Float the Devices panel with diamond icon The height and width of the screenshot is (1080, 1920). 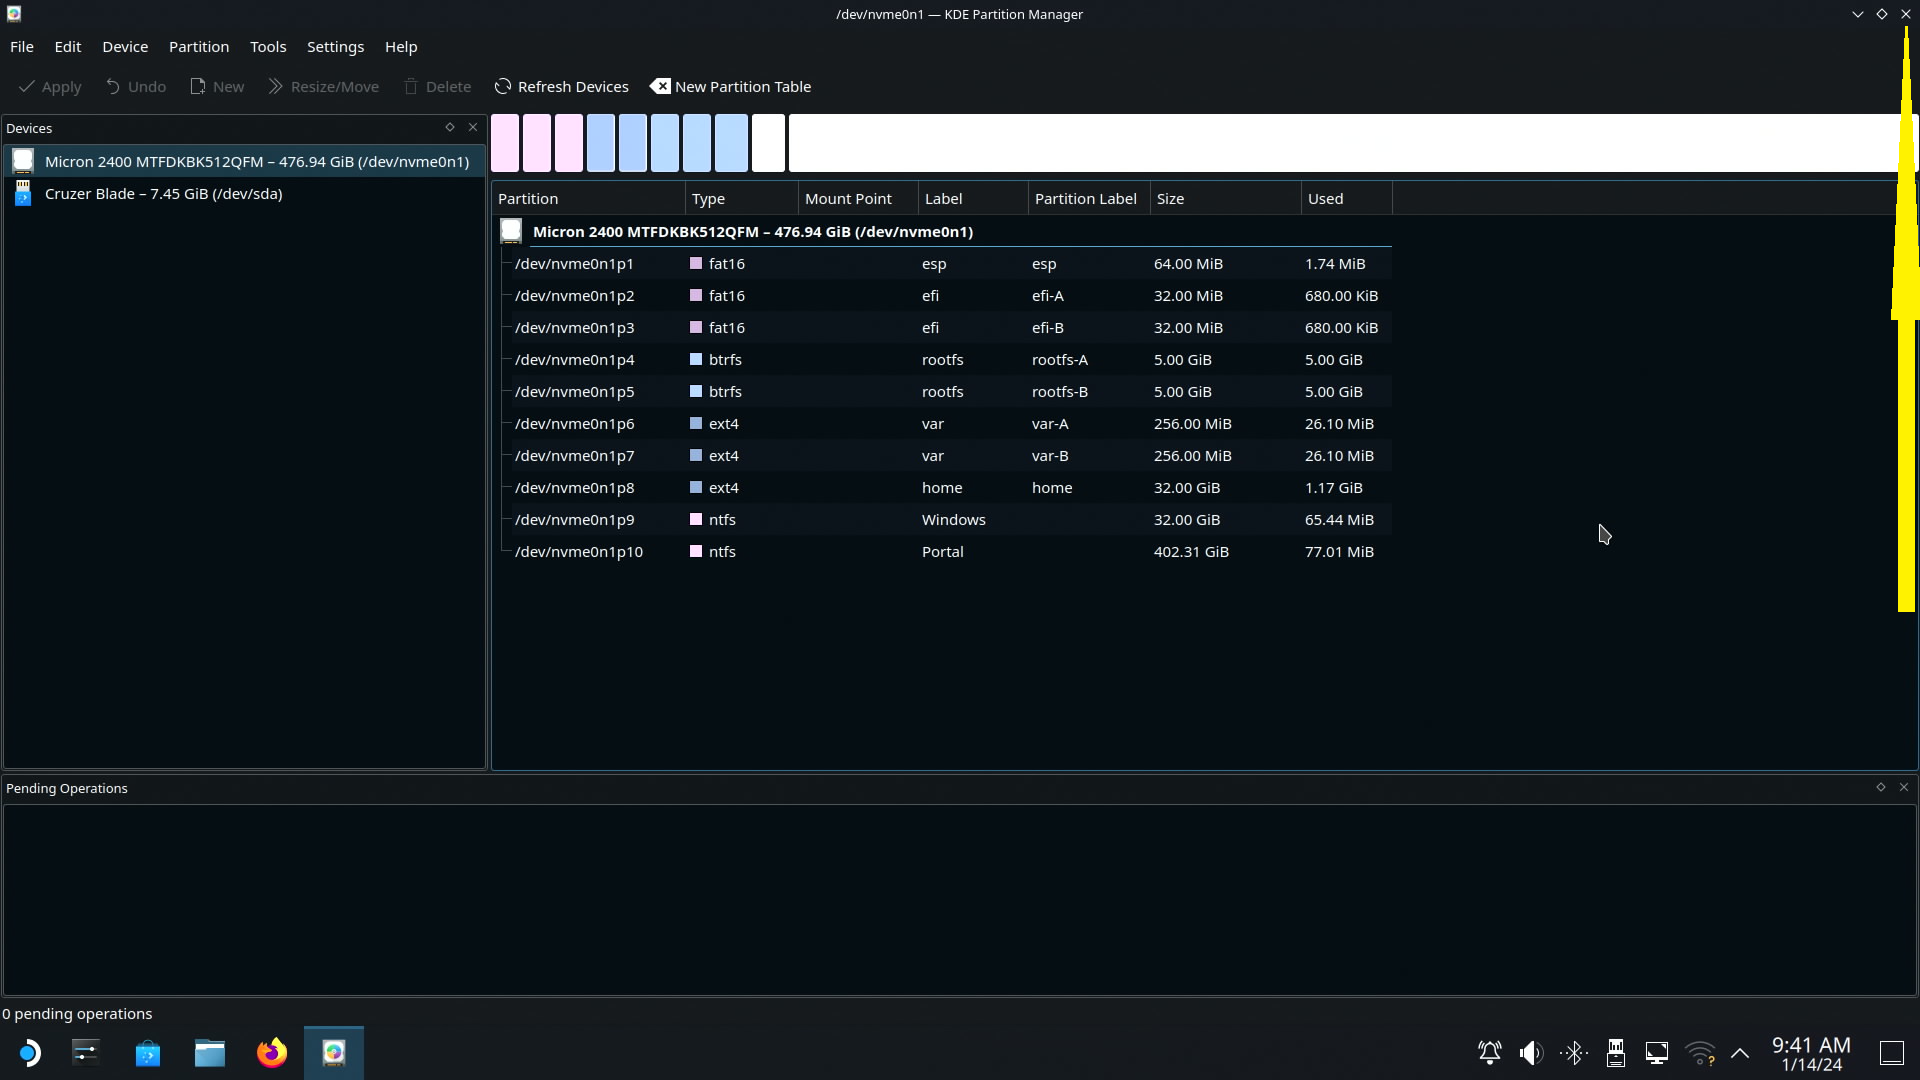point(450,128)
